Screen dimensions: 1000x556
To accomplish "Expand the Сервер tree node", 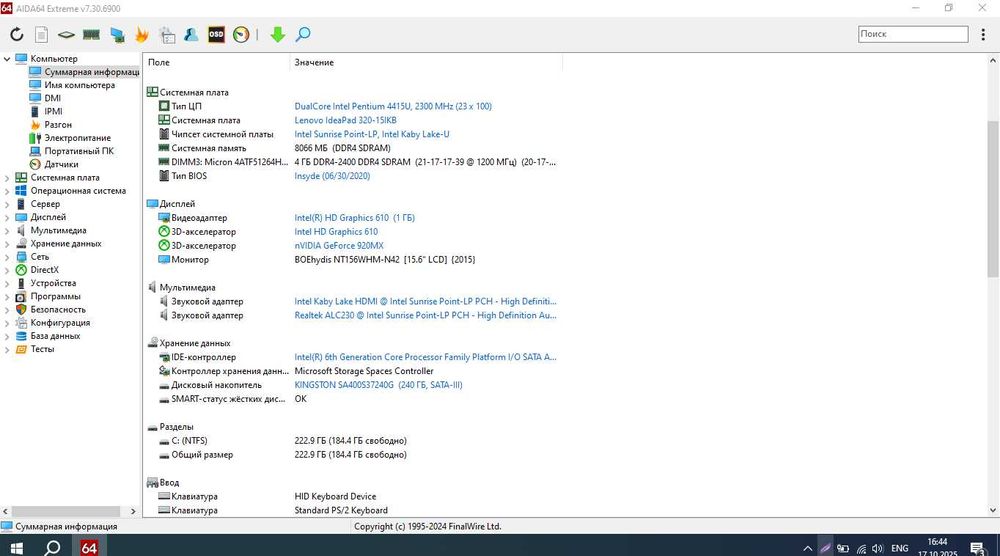I will point(7,204).
